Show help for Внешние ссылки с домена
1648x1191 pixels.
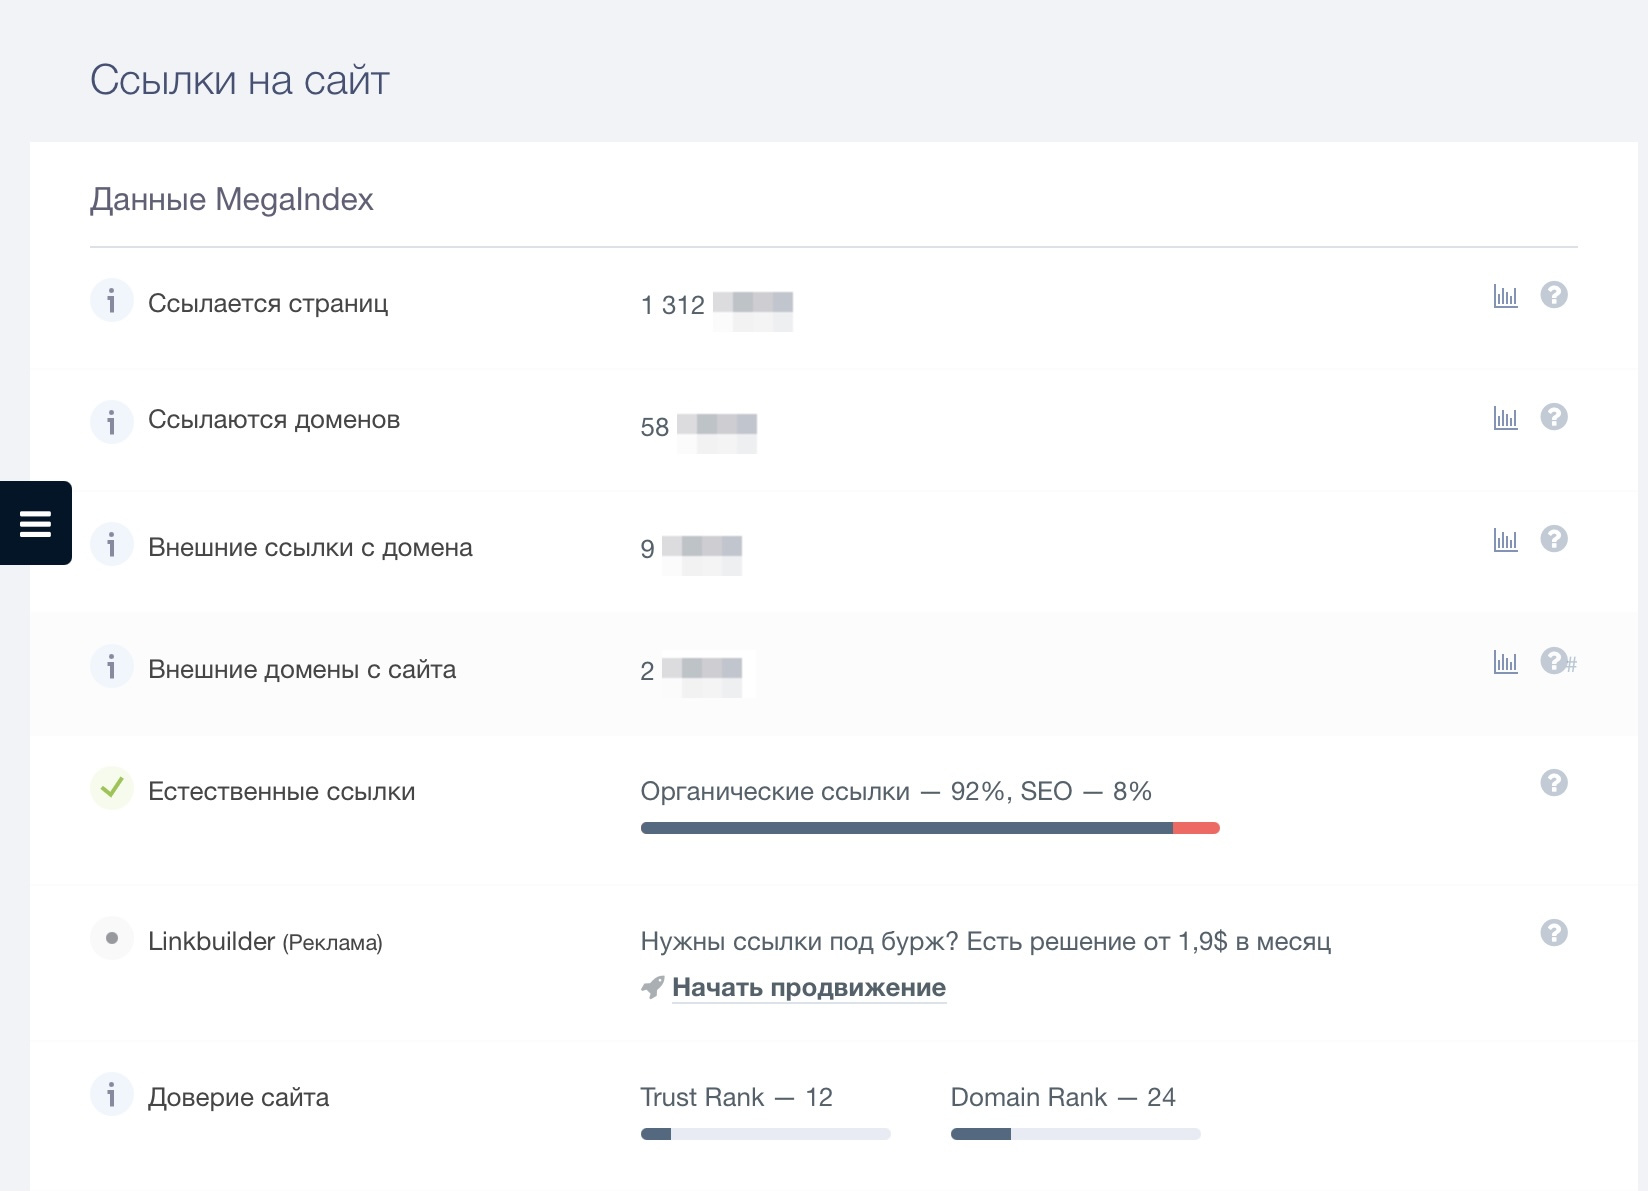[1554, 539]
